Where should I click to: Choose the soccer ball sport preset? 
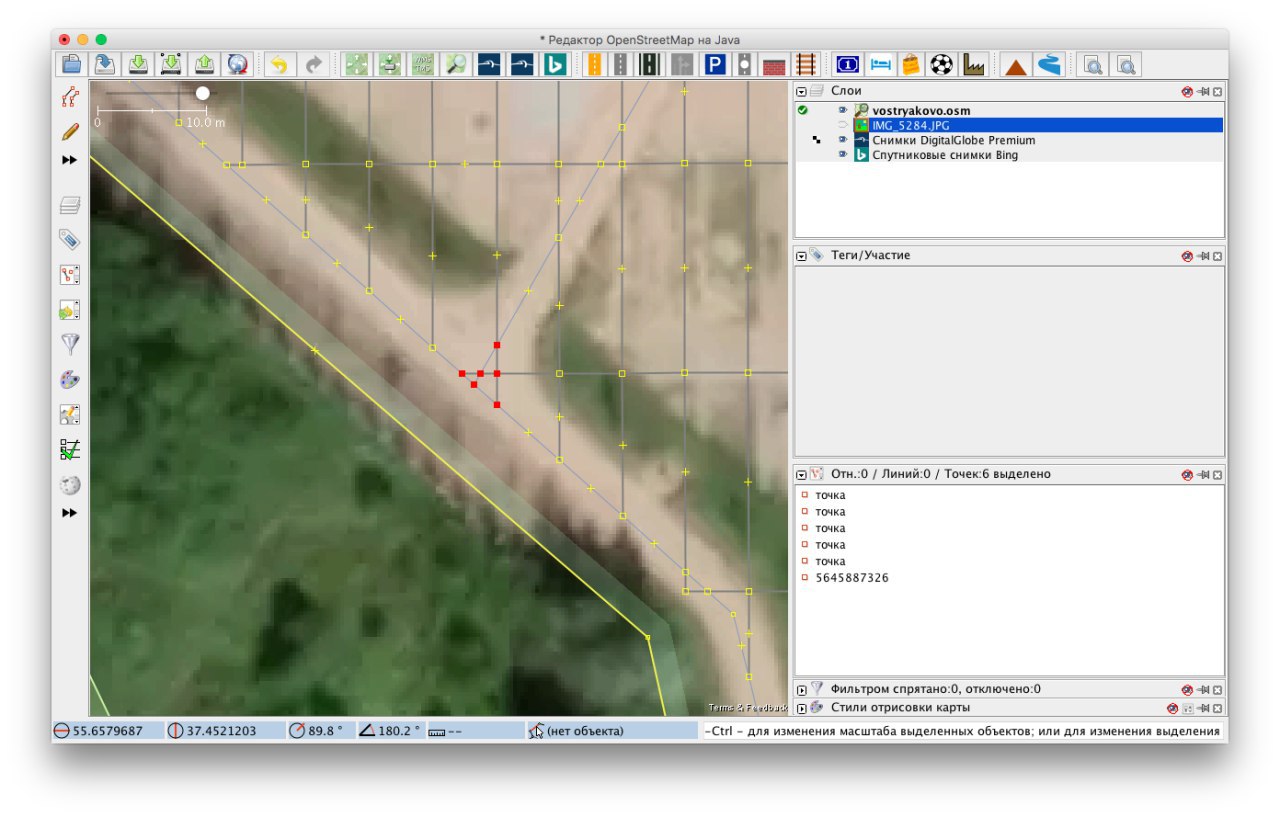coord(941,65)
